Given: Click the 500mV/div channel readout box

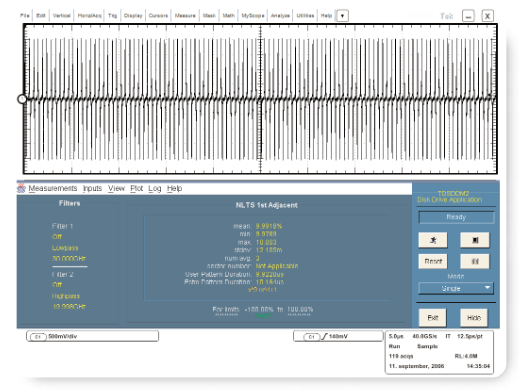Looking at the screenshot, I should coord(92,336).
